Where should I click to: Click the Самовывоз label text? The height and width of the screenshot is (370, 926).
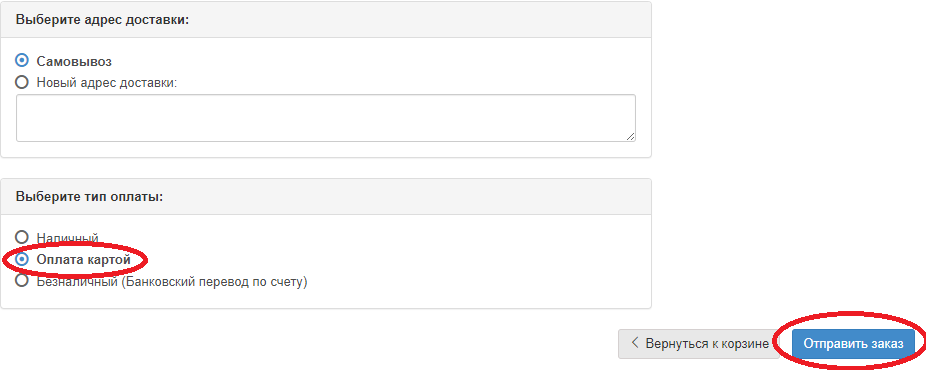pos(74,61)
